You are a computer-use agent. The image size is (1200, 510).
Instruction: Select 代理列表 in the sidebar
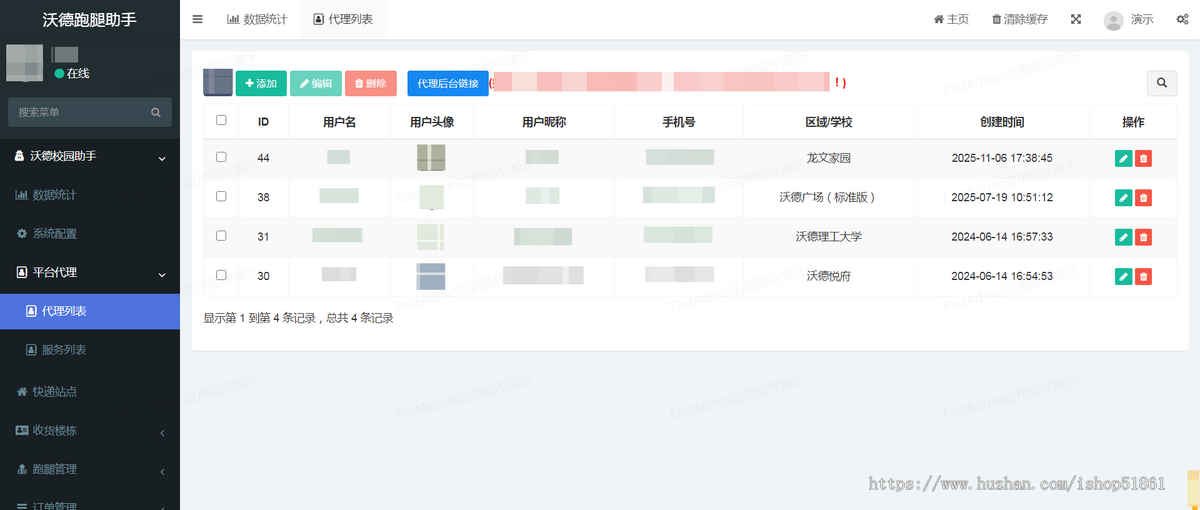tap(90, 311)
